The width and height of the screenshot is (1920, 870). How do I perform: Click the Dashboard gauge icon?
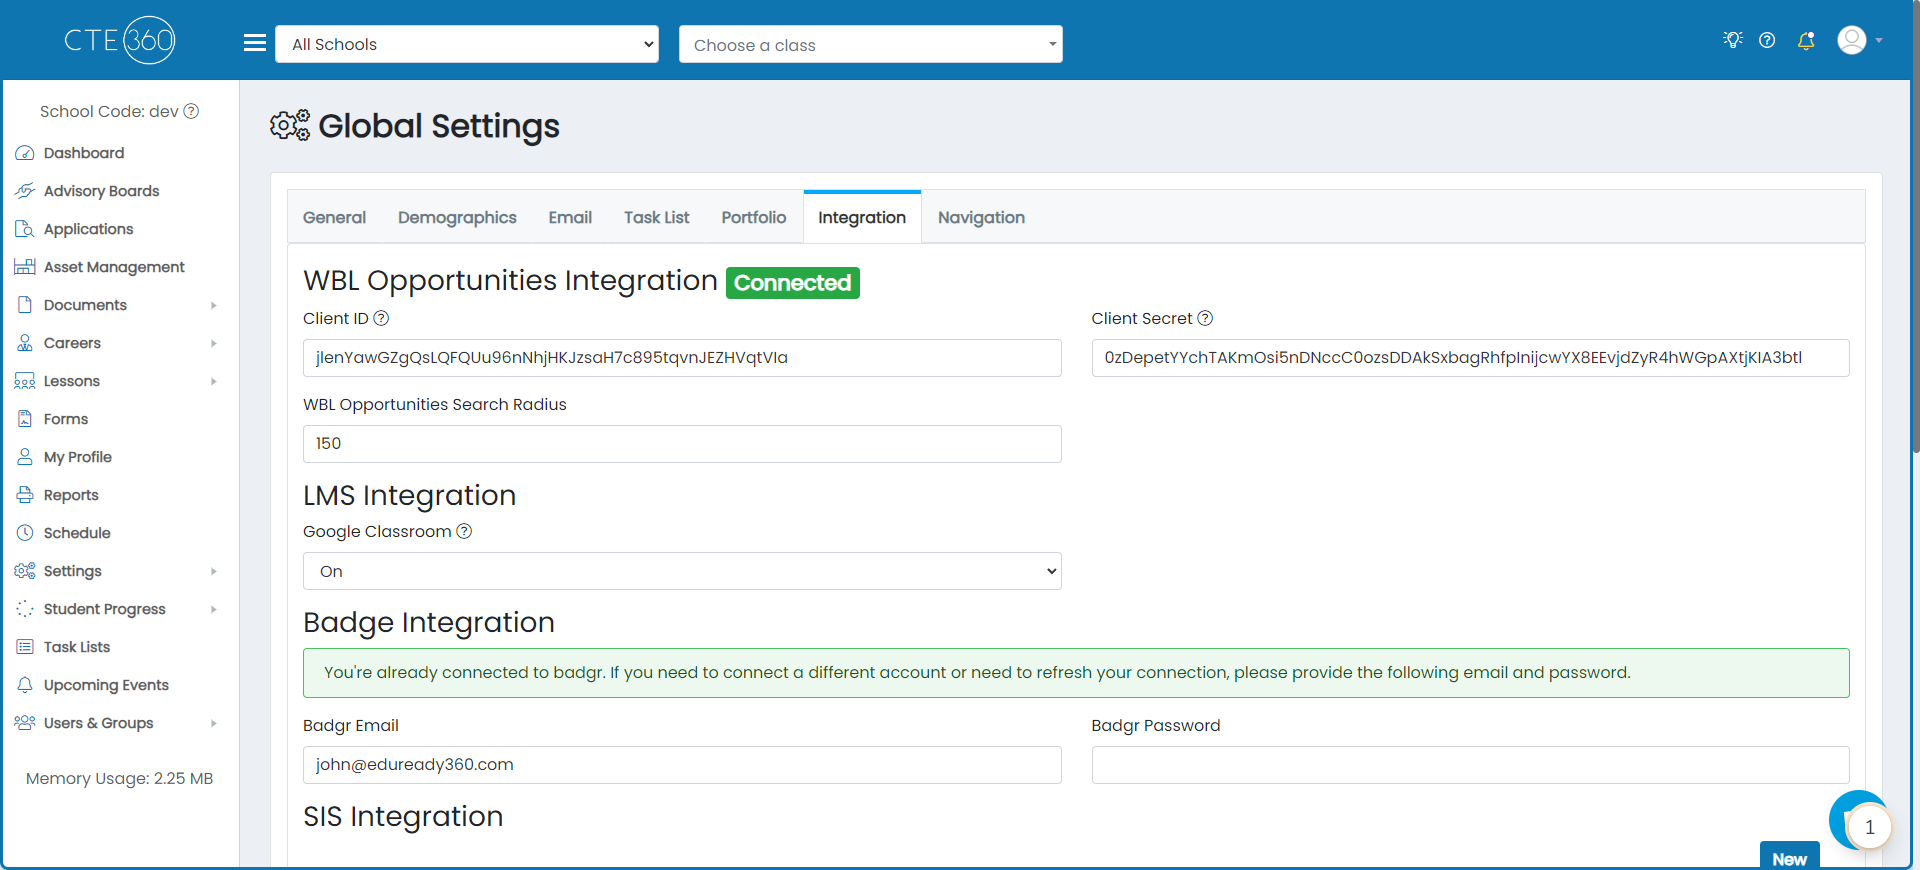[x=25, y=153]
